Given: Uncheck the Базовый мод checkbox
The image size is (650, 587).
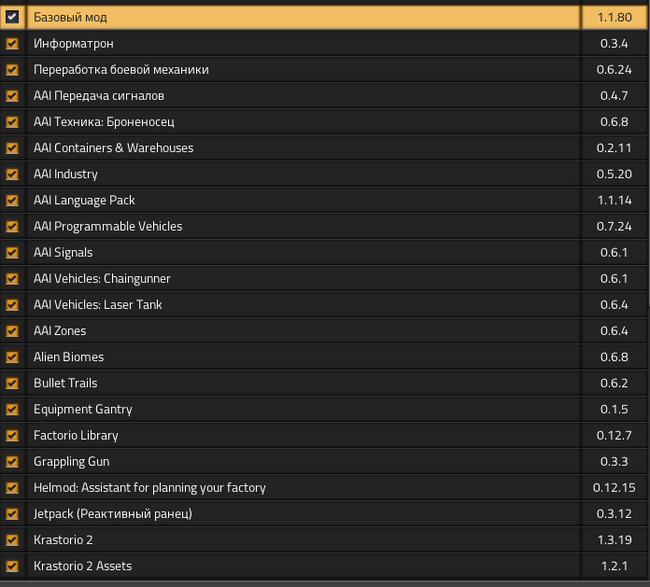Looking at the screenshot, I should coord(12,17).
